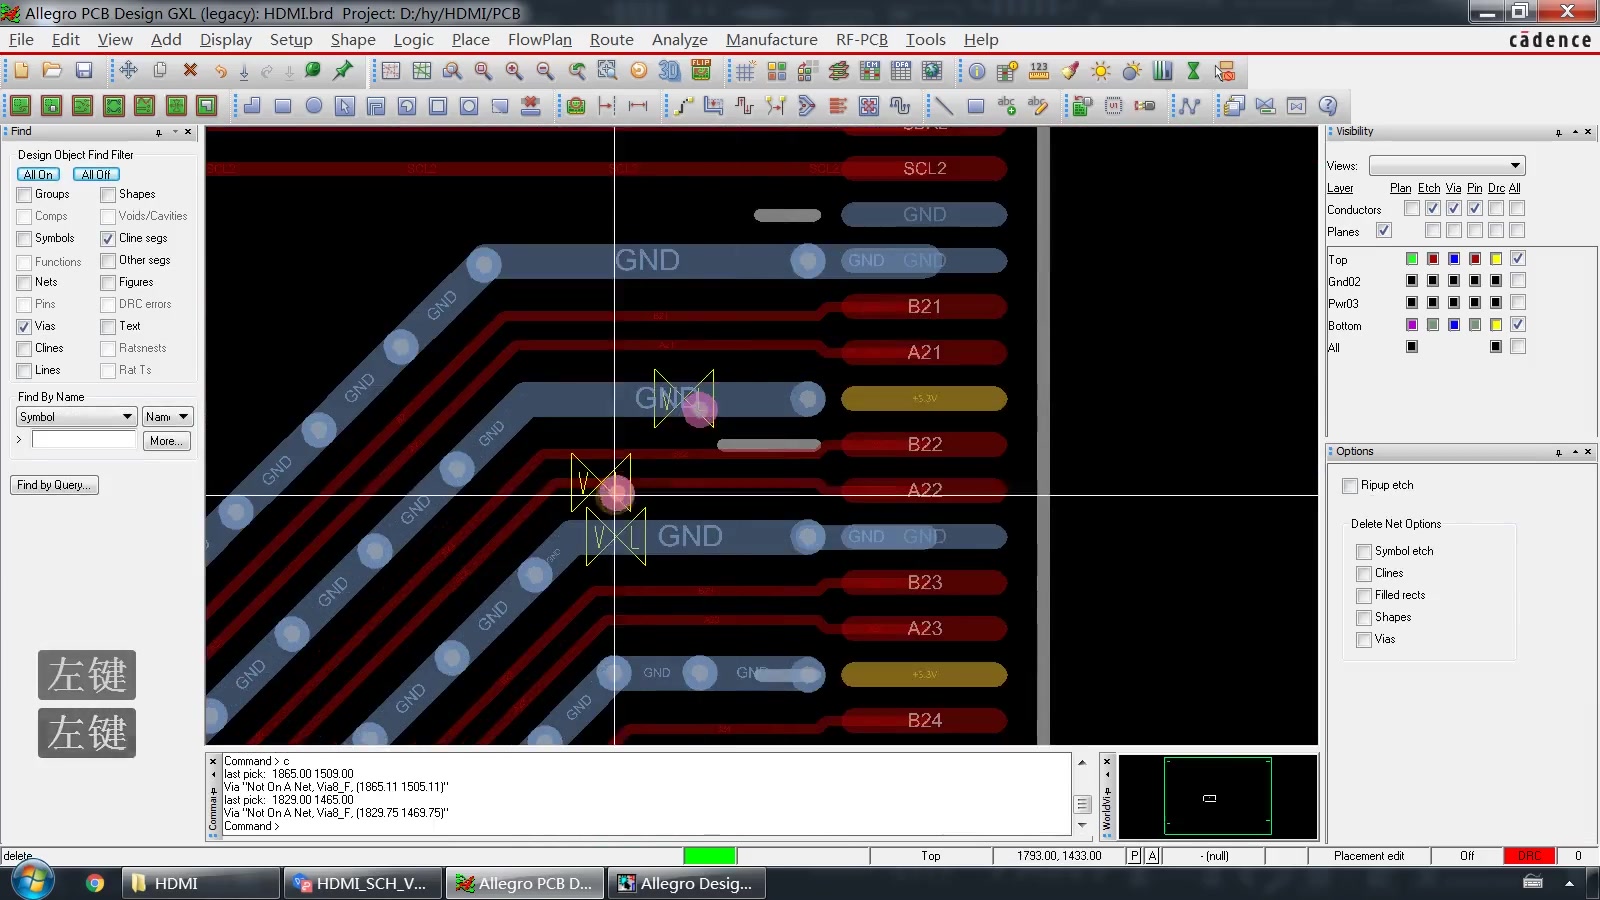Open the Views dropdown in Visibility panel

pyautogui.click(x=1447, y=166)
